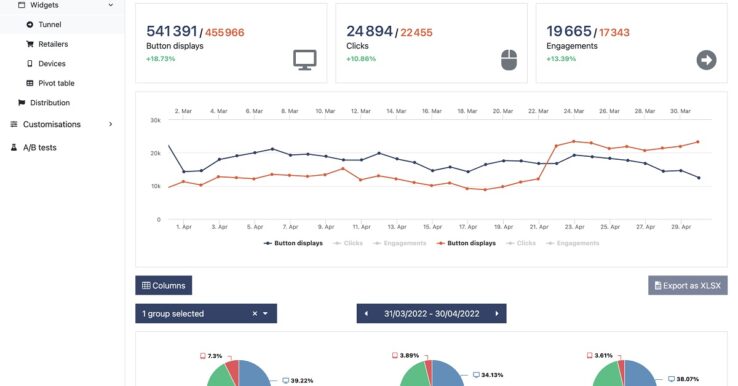This screenshot has height=386, width=738.
Task: Export the data as XLSX
Action: point(688,285)
